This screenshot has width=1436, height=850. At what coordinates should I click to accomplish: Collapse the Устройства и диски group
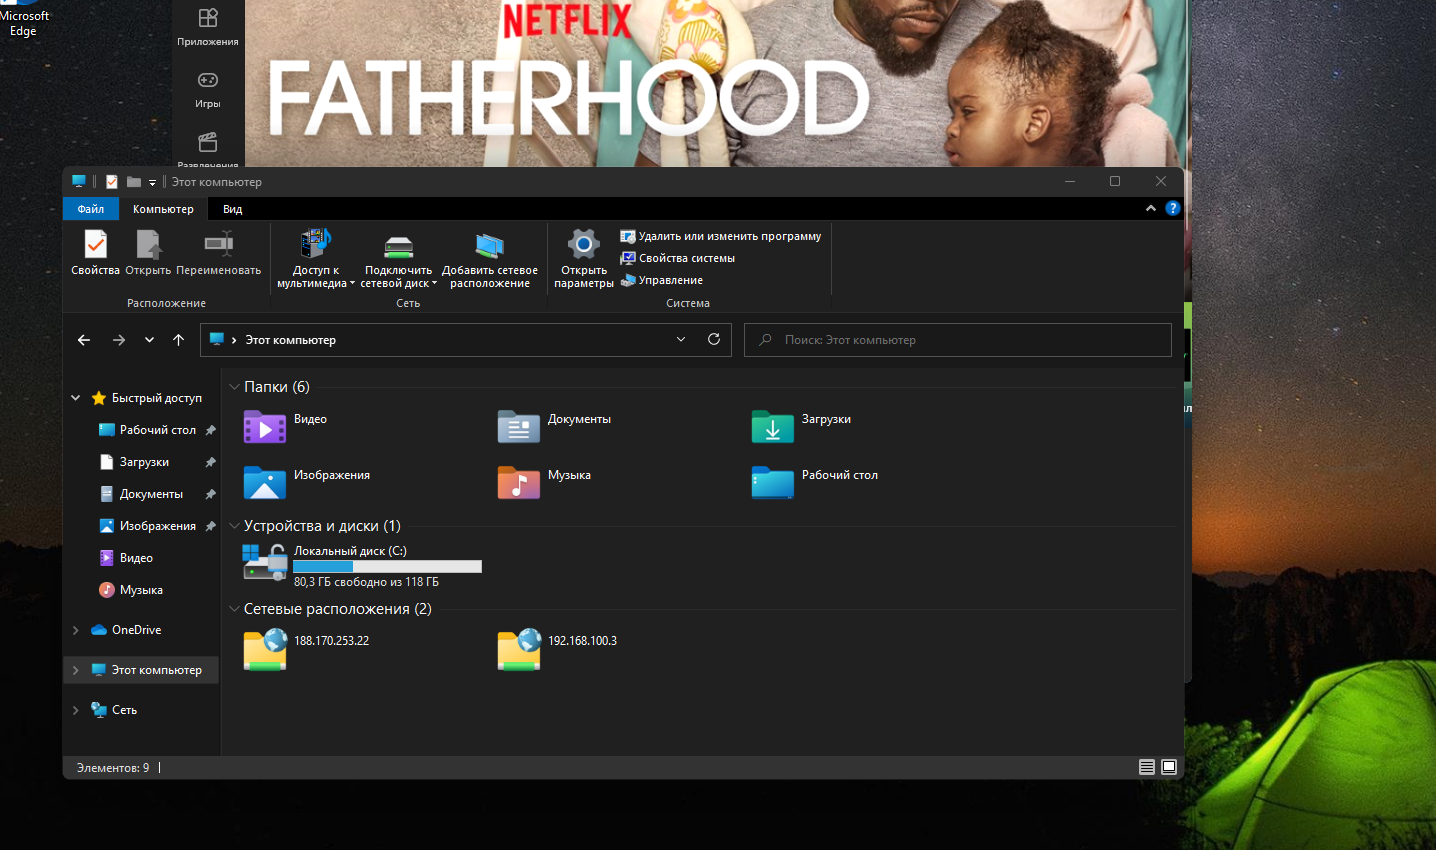[235, 526]
